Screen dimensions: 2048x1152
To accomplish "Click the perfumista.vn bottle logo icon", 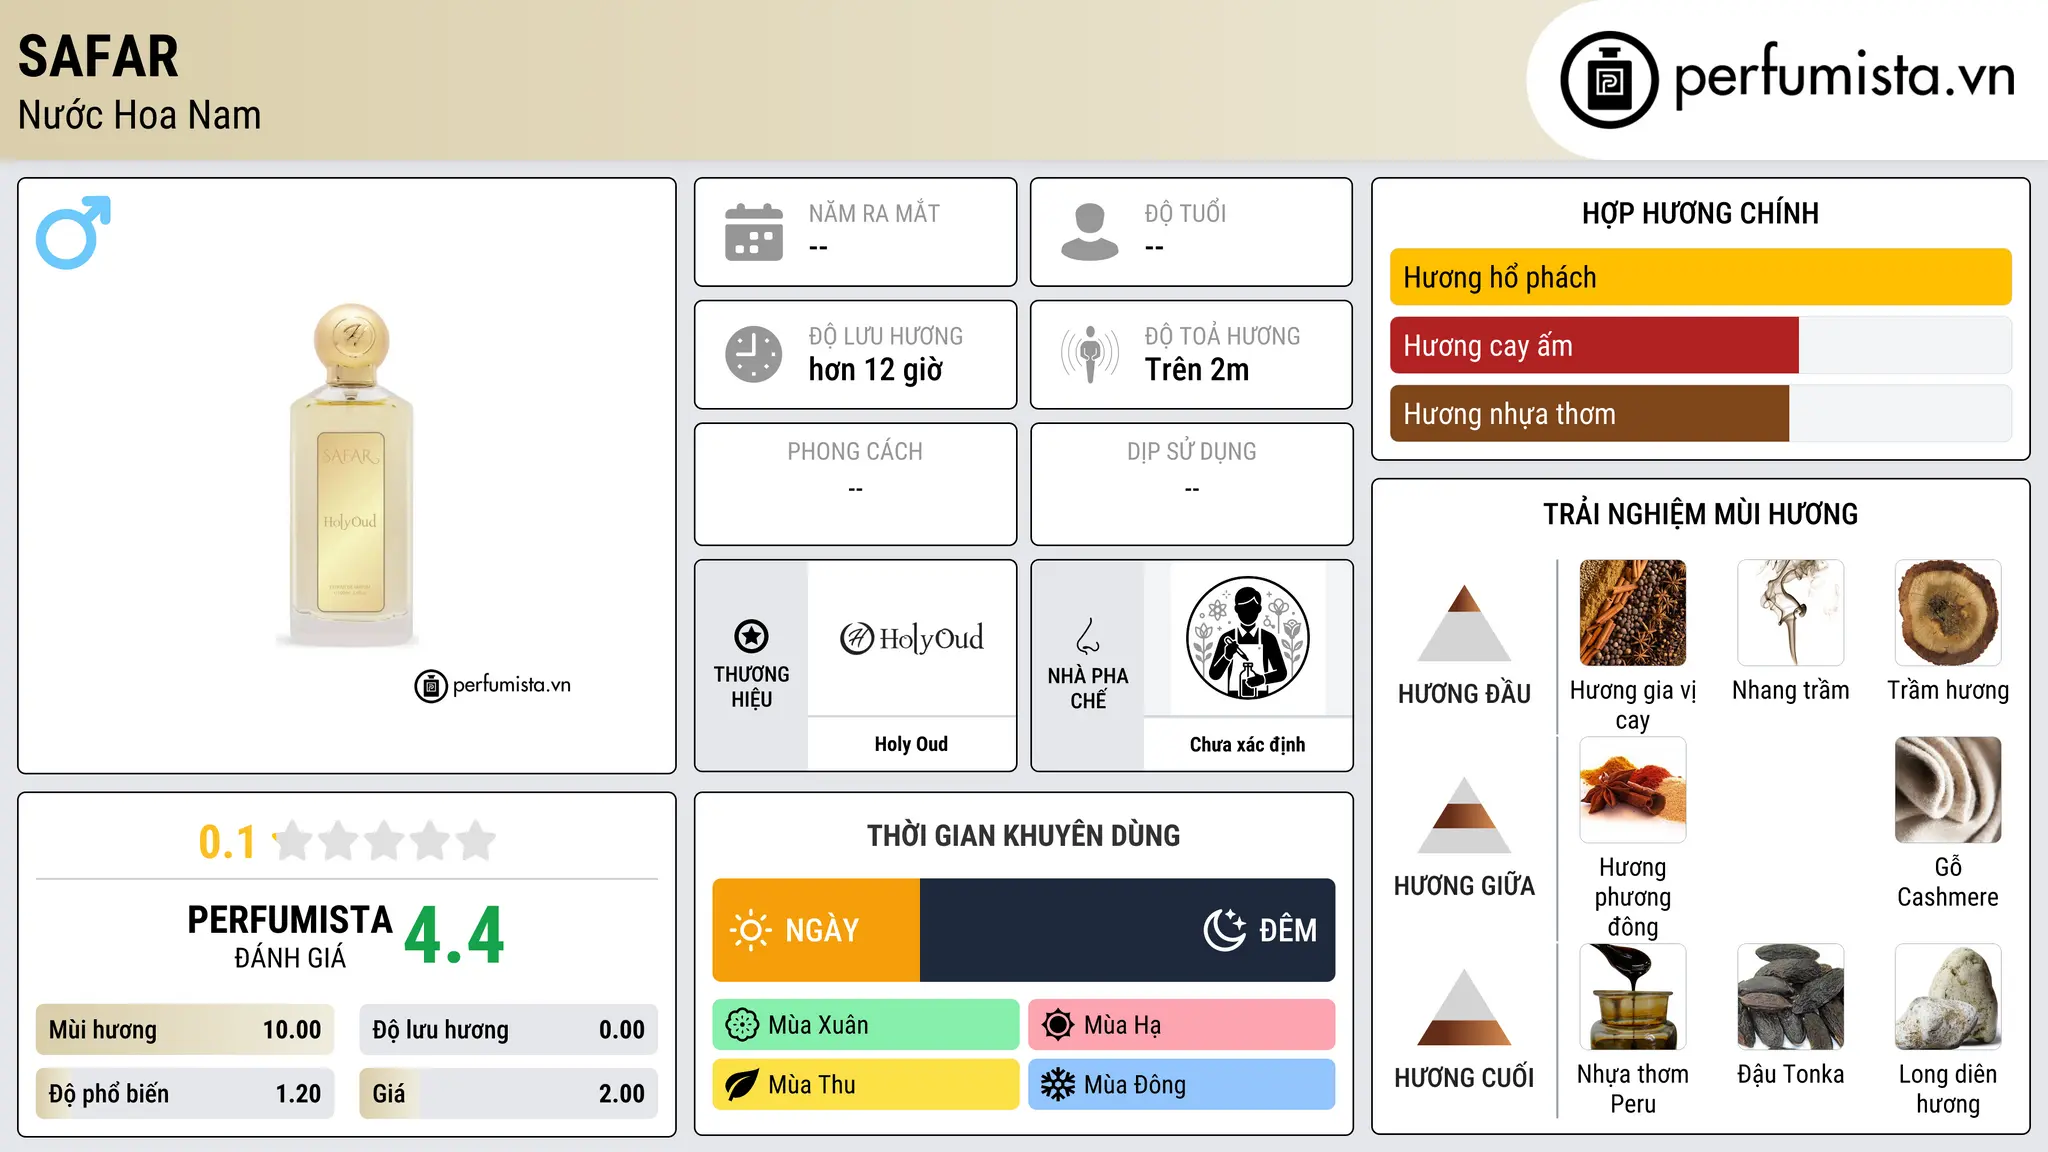I will pyautogui.click(x=1609, y=80).
